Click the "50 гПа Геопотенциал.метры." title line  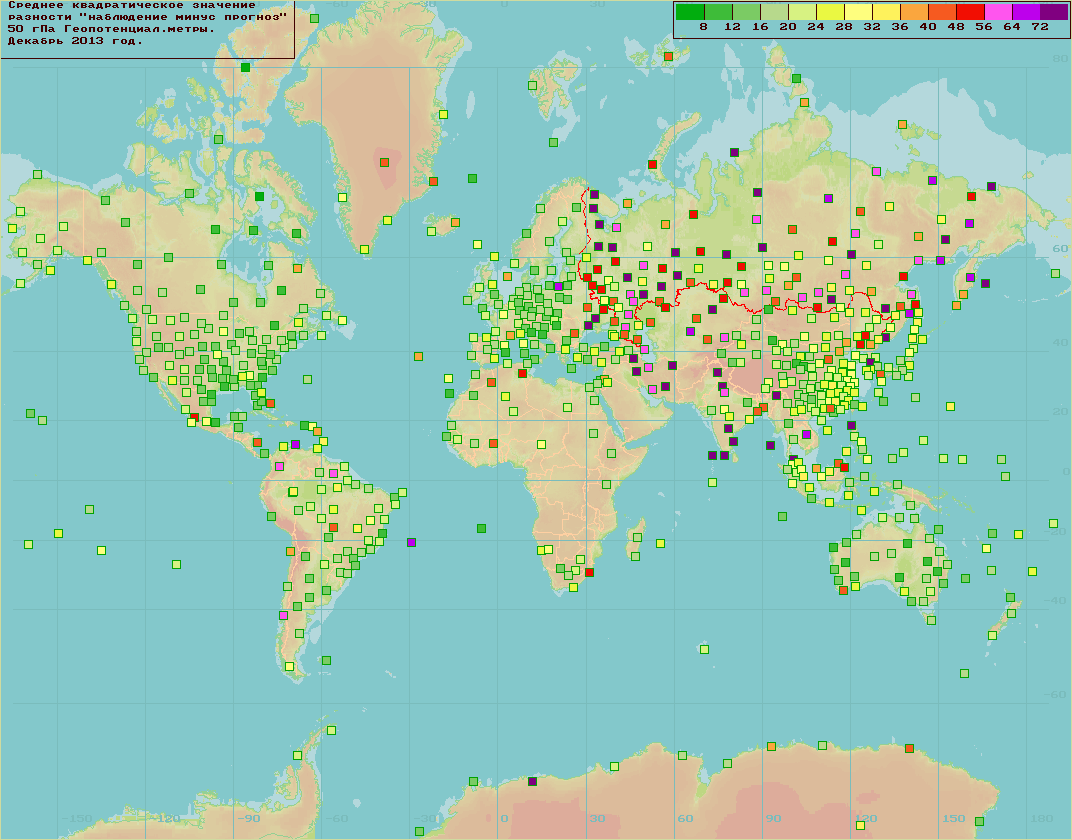click(x=111, y=29)
